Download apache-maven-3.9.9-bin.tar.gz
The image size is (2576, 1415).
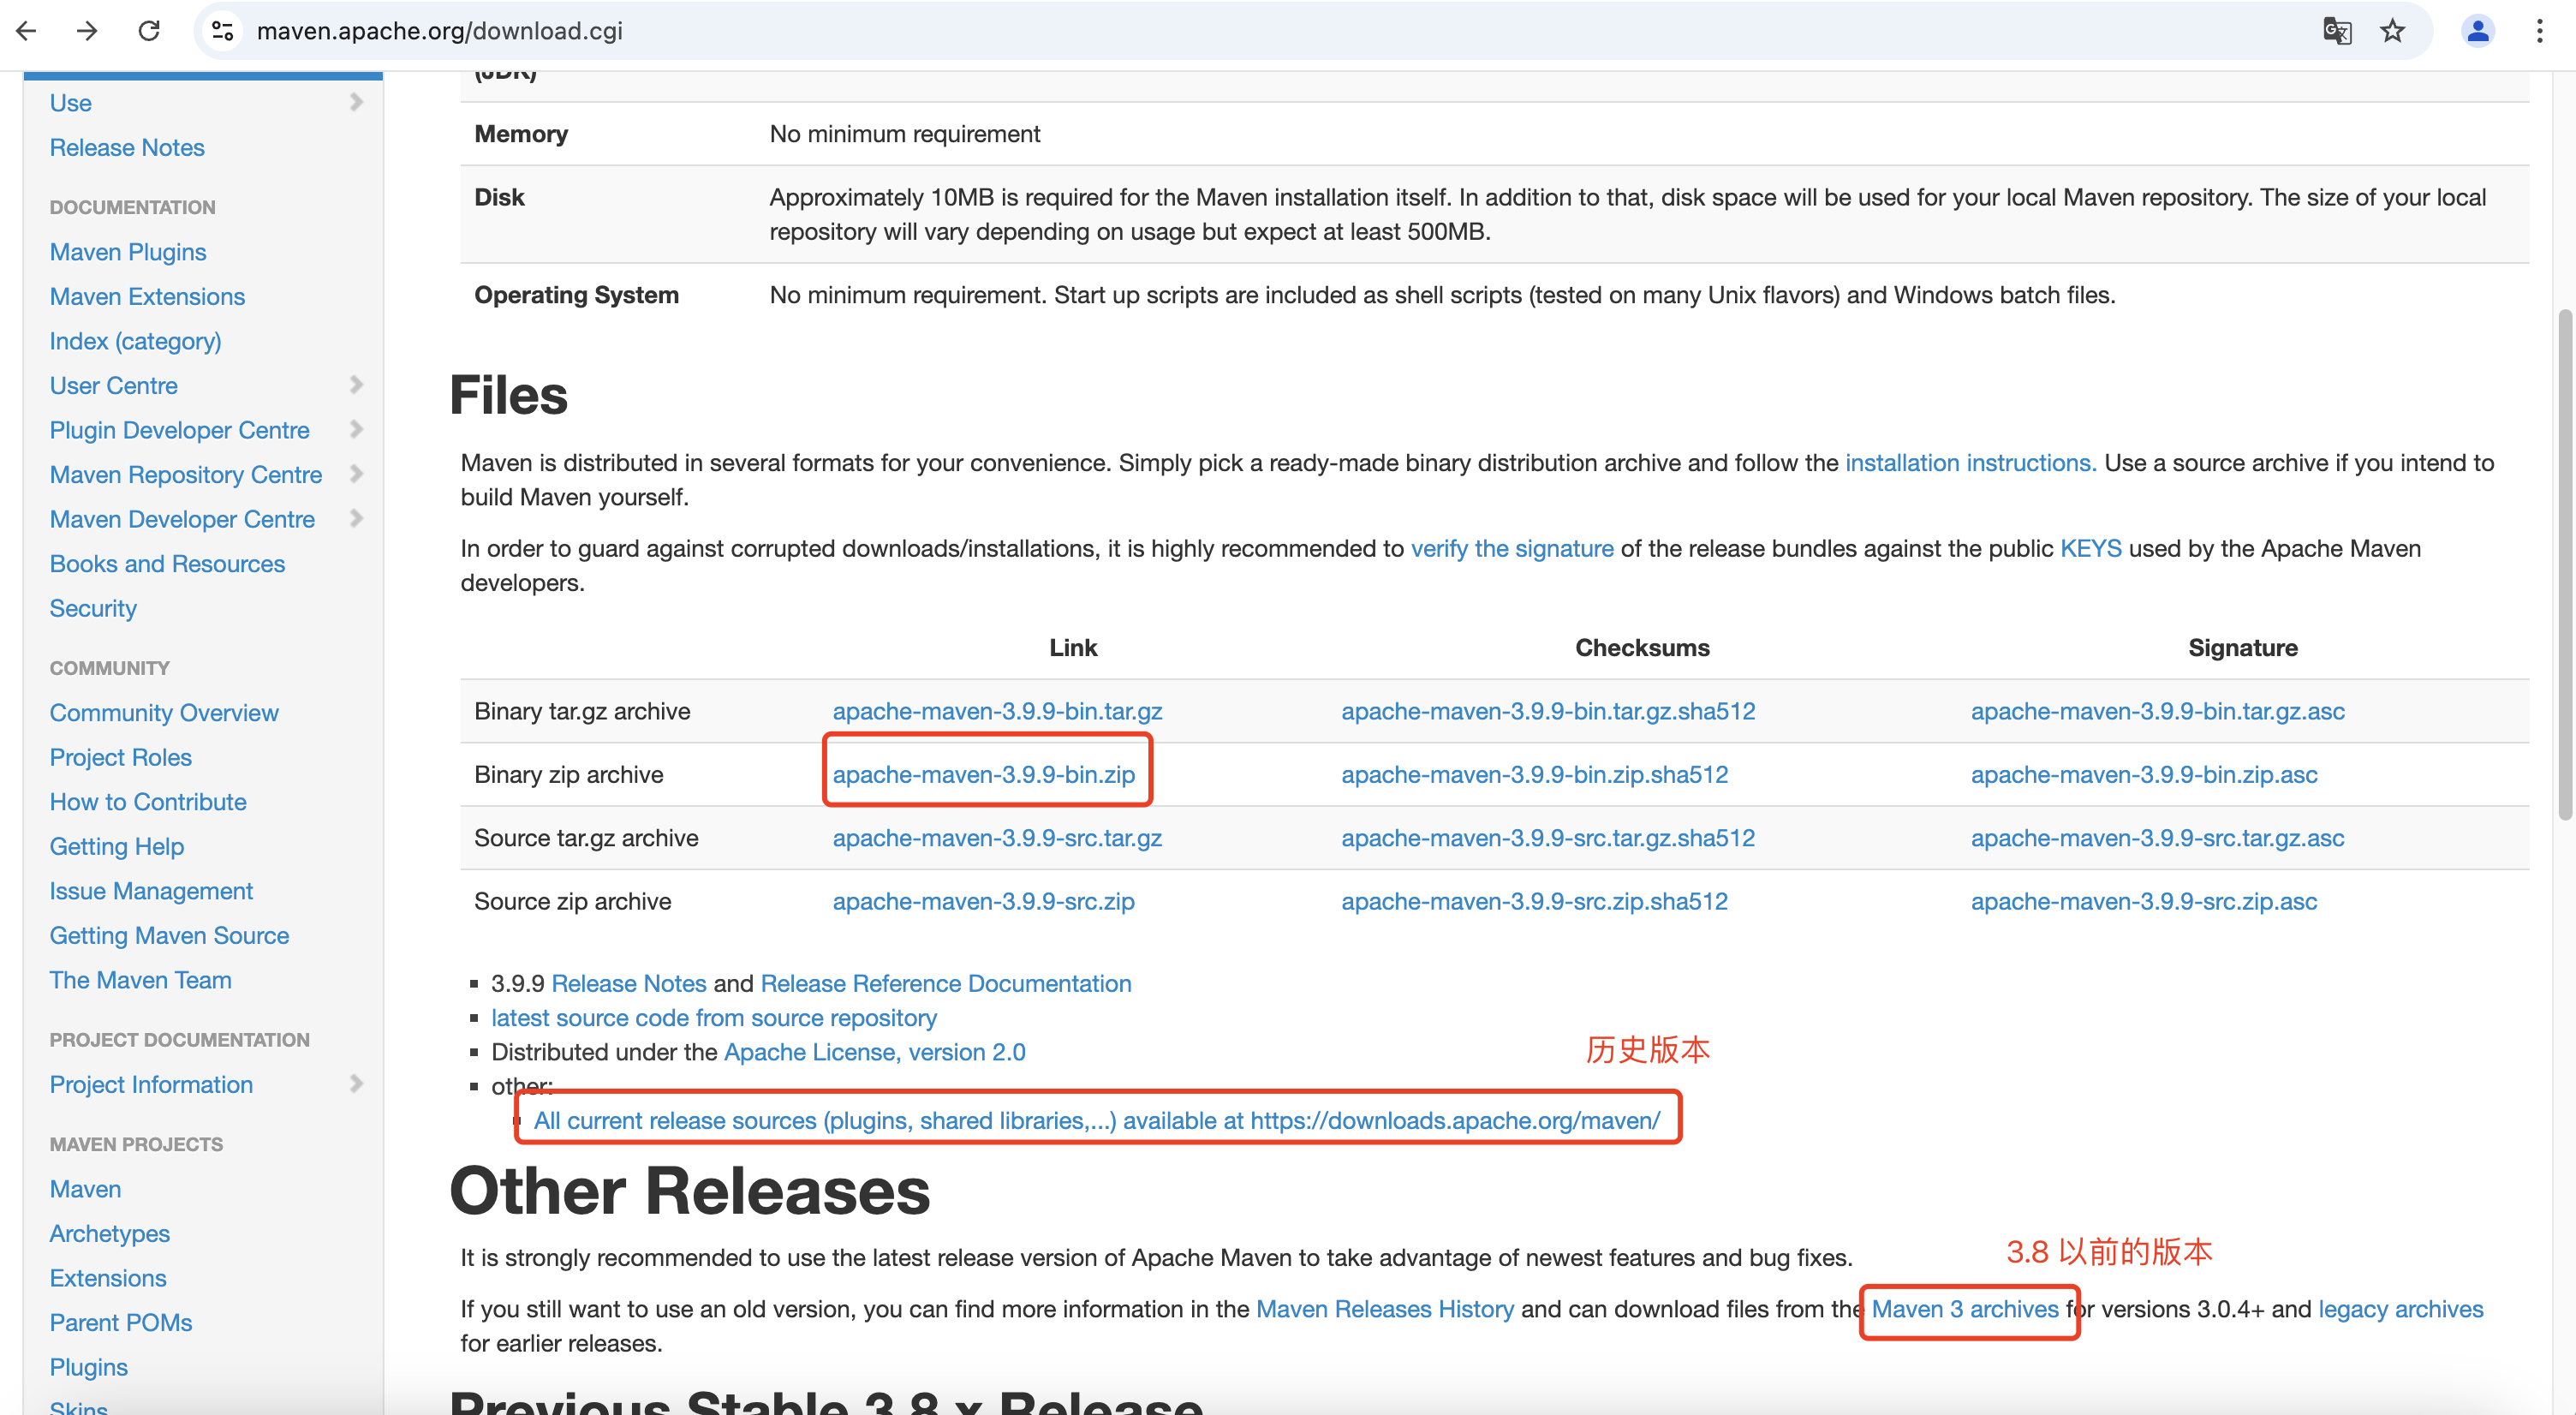point(997,711)
